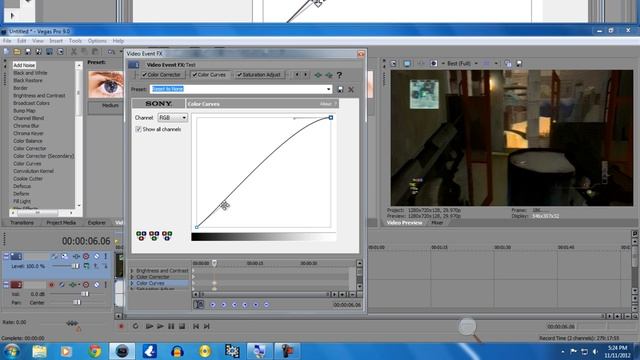The width and height of the screenshot is (640, 360).
Task: Toggle solo on video track 1
Action: (105, 256)
